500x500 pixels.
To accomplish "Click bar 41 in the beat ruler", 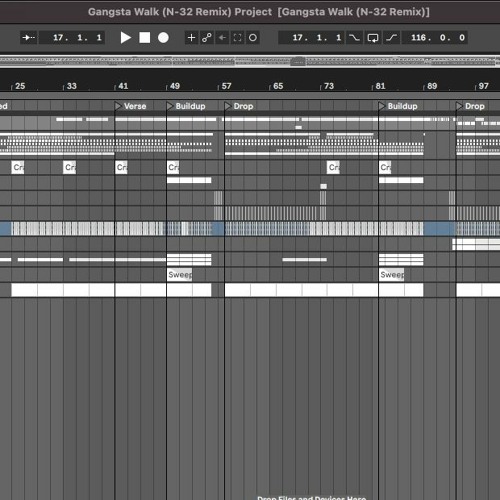I will 123,86.
